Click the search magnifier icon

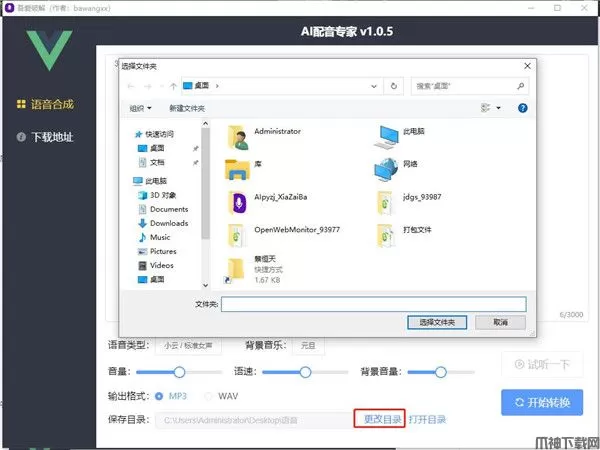(520, 86)
